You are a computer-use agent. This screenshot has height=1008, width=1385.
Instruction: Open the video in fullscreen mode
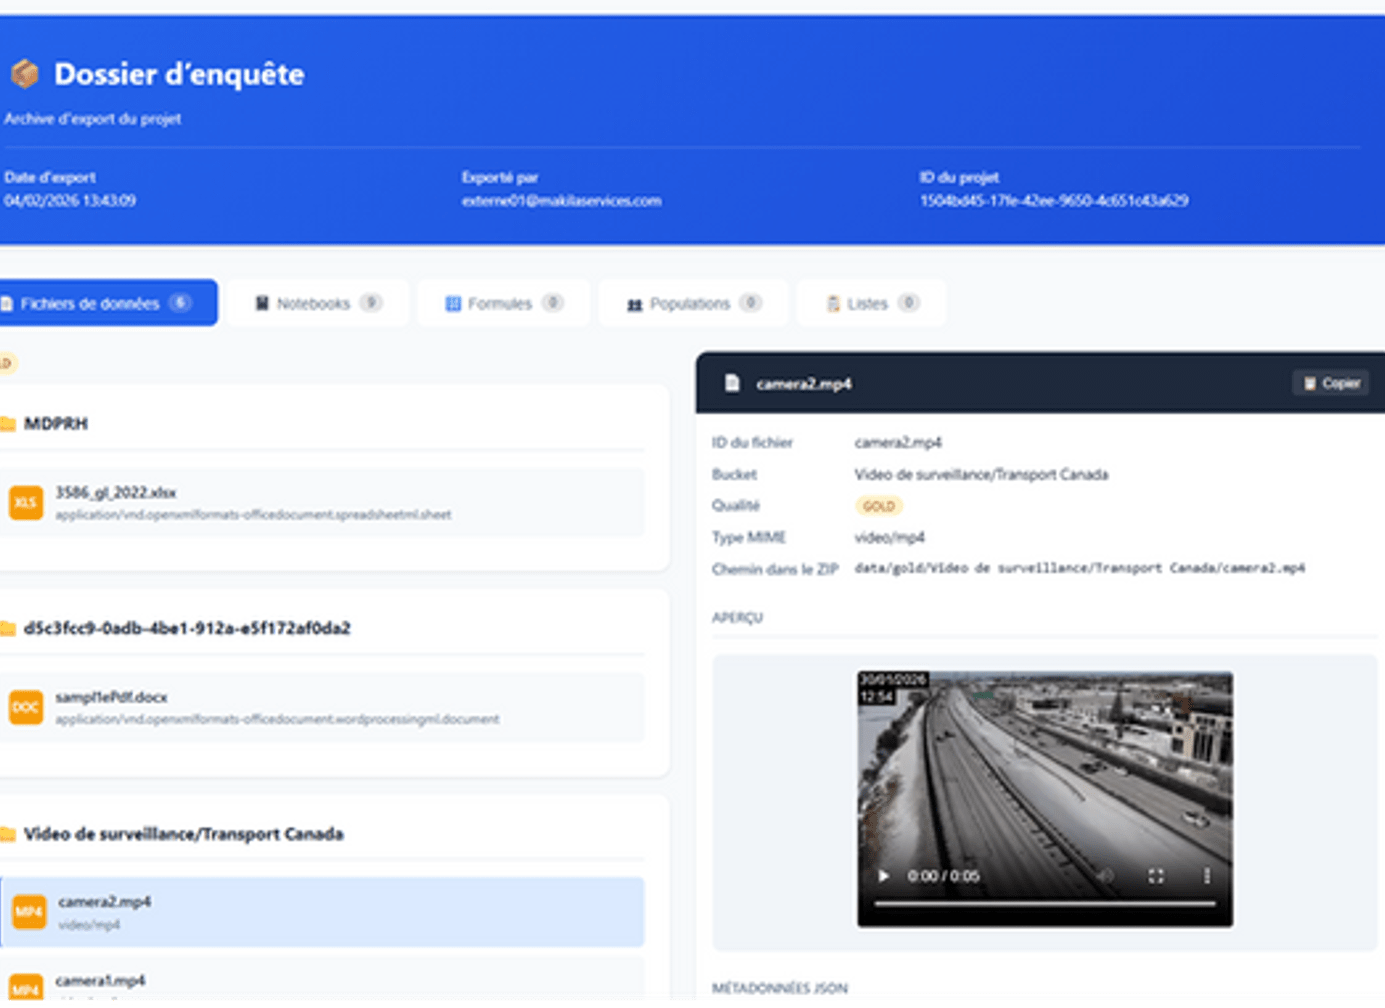pyautogui.click(x=1156, y=876)
